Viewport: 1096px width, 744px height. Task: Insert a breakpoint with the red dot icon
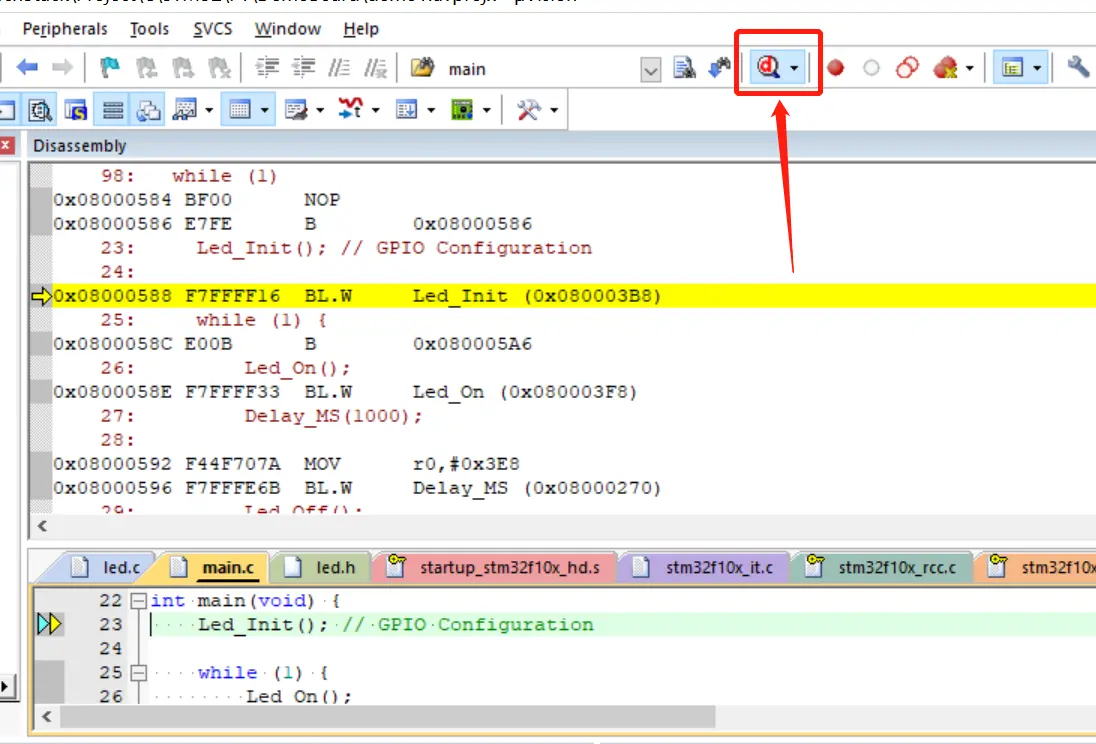click(835, 68)
